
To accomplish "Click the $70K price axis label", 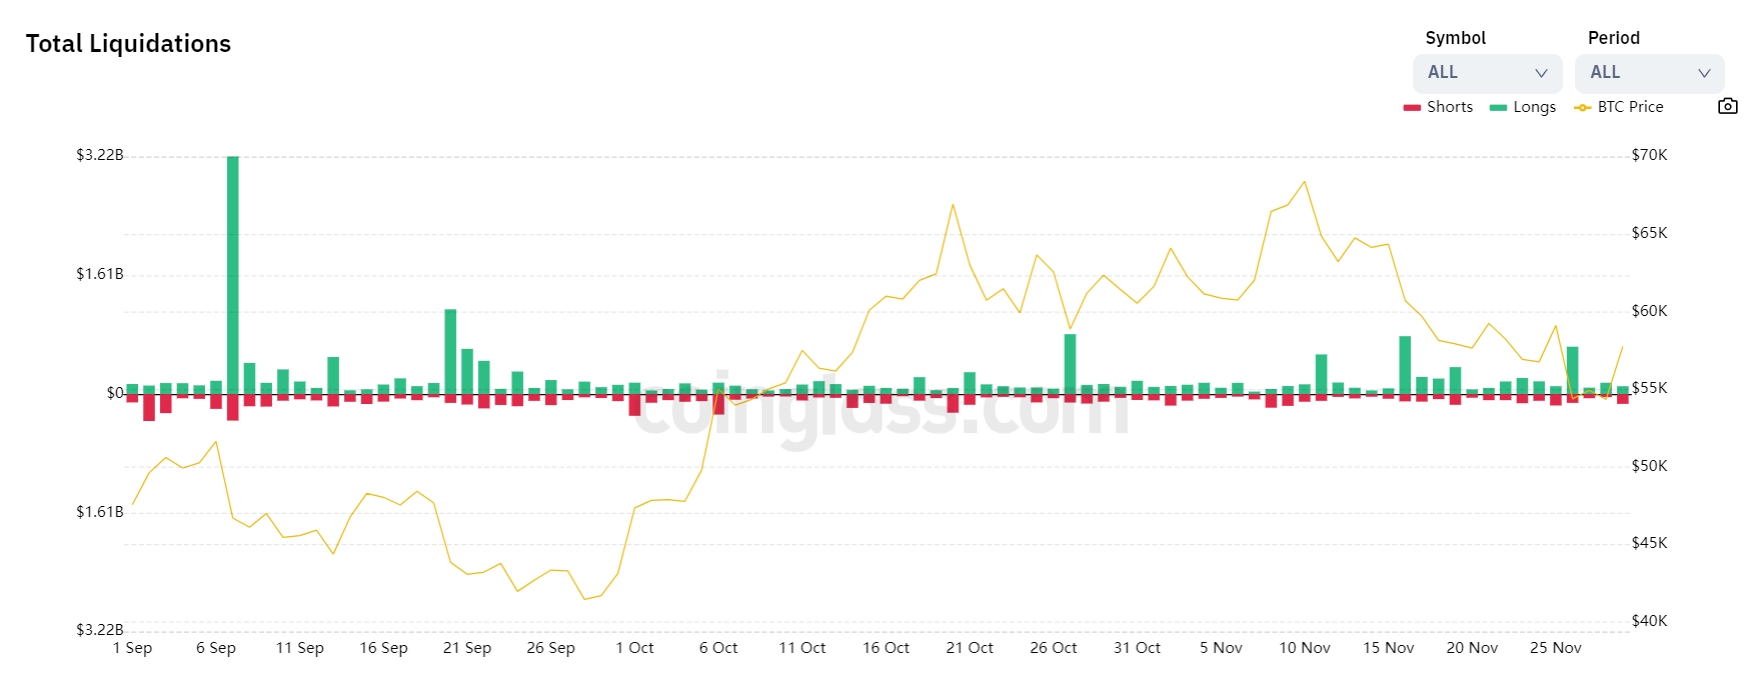I will click(x=1649, y=155).
